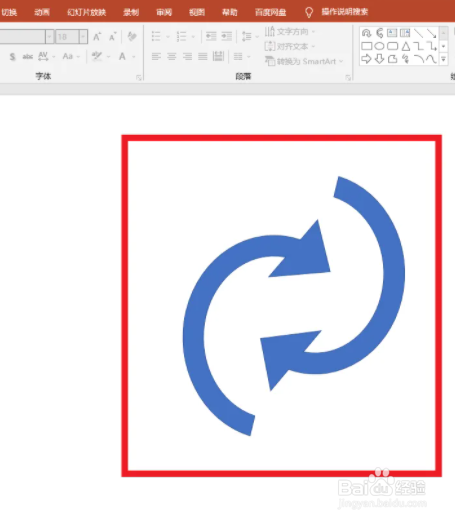Screen dimensions: 455x521
Task: Select the scribble shape tool
Action: (405, 59)
